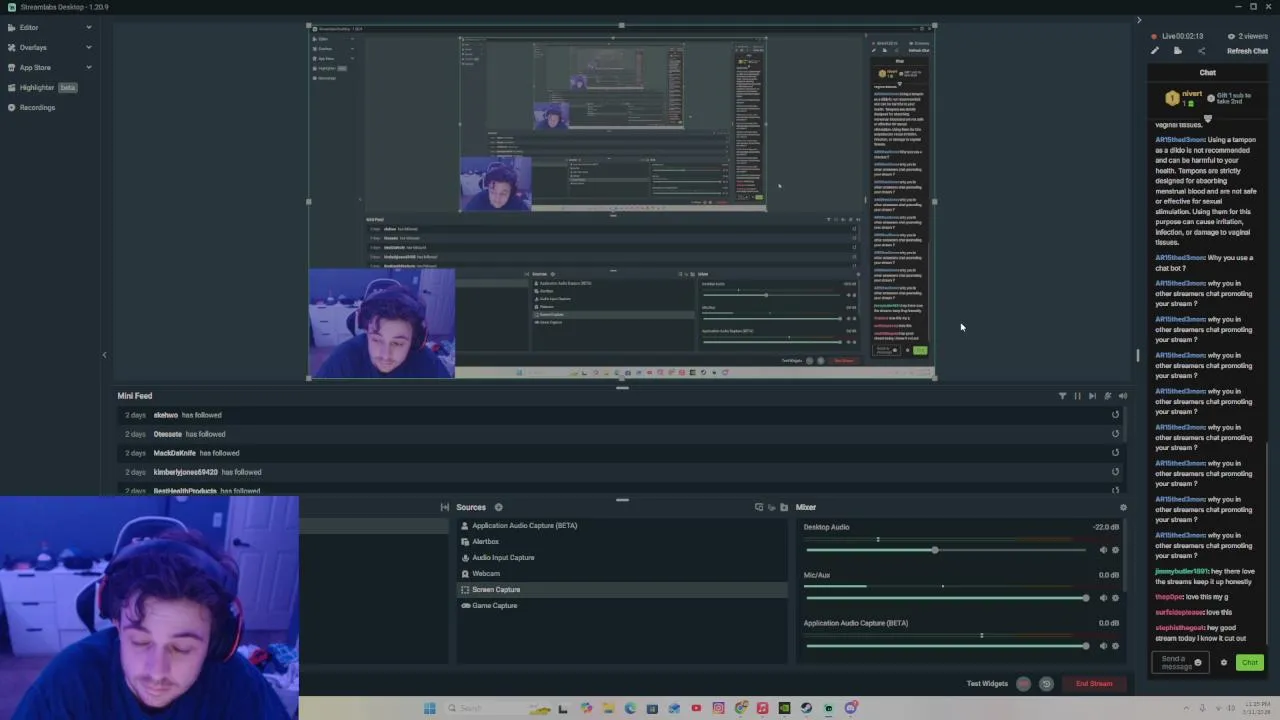
Task: Open Mic/Aux channel settings gear
Action: pyautogui.click(x=1115, y=598)
